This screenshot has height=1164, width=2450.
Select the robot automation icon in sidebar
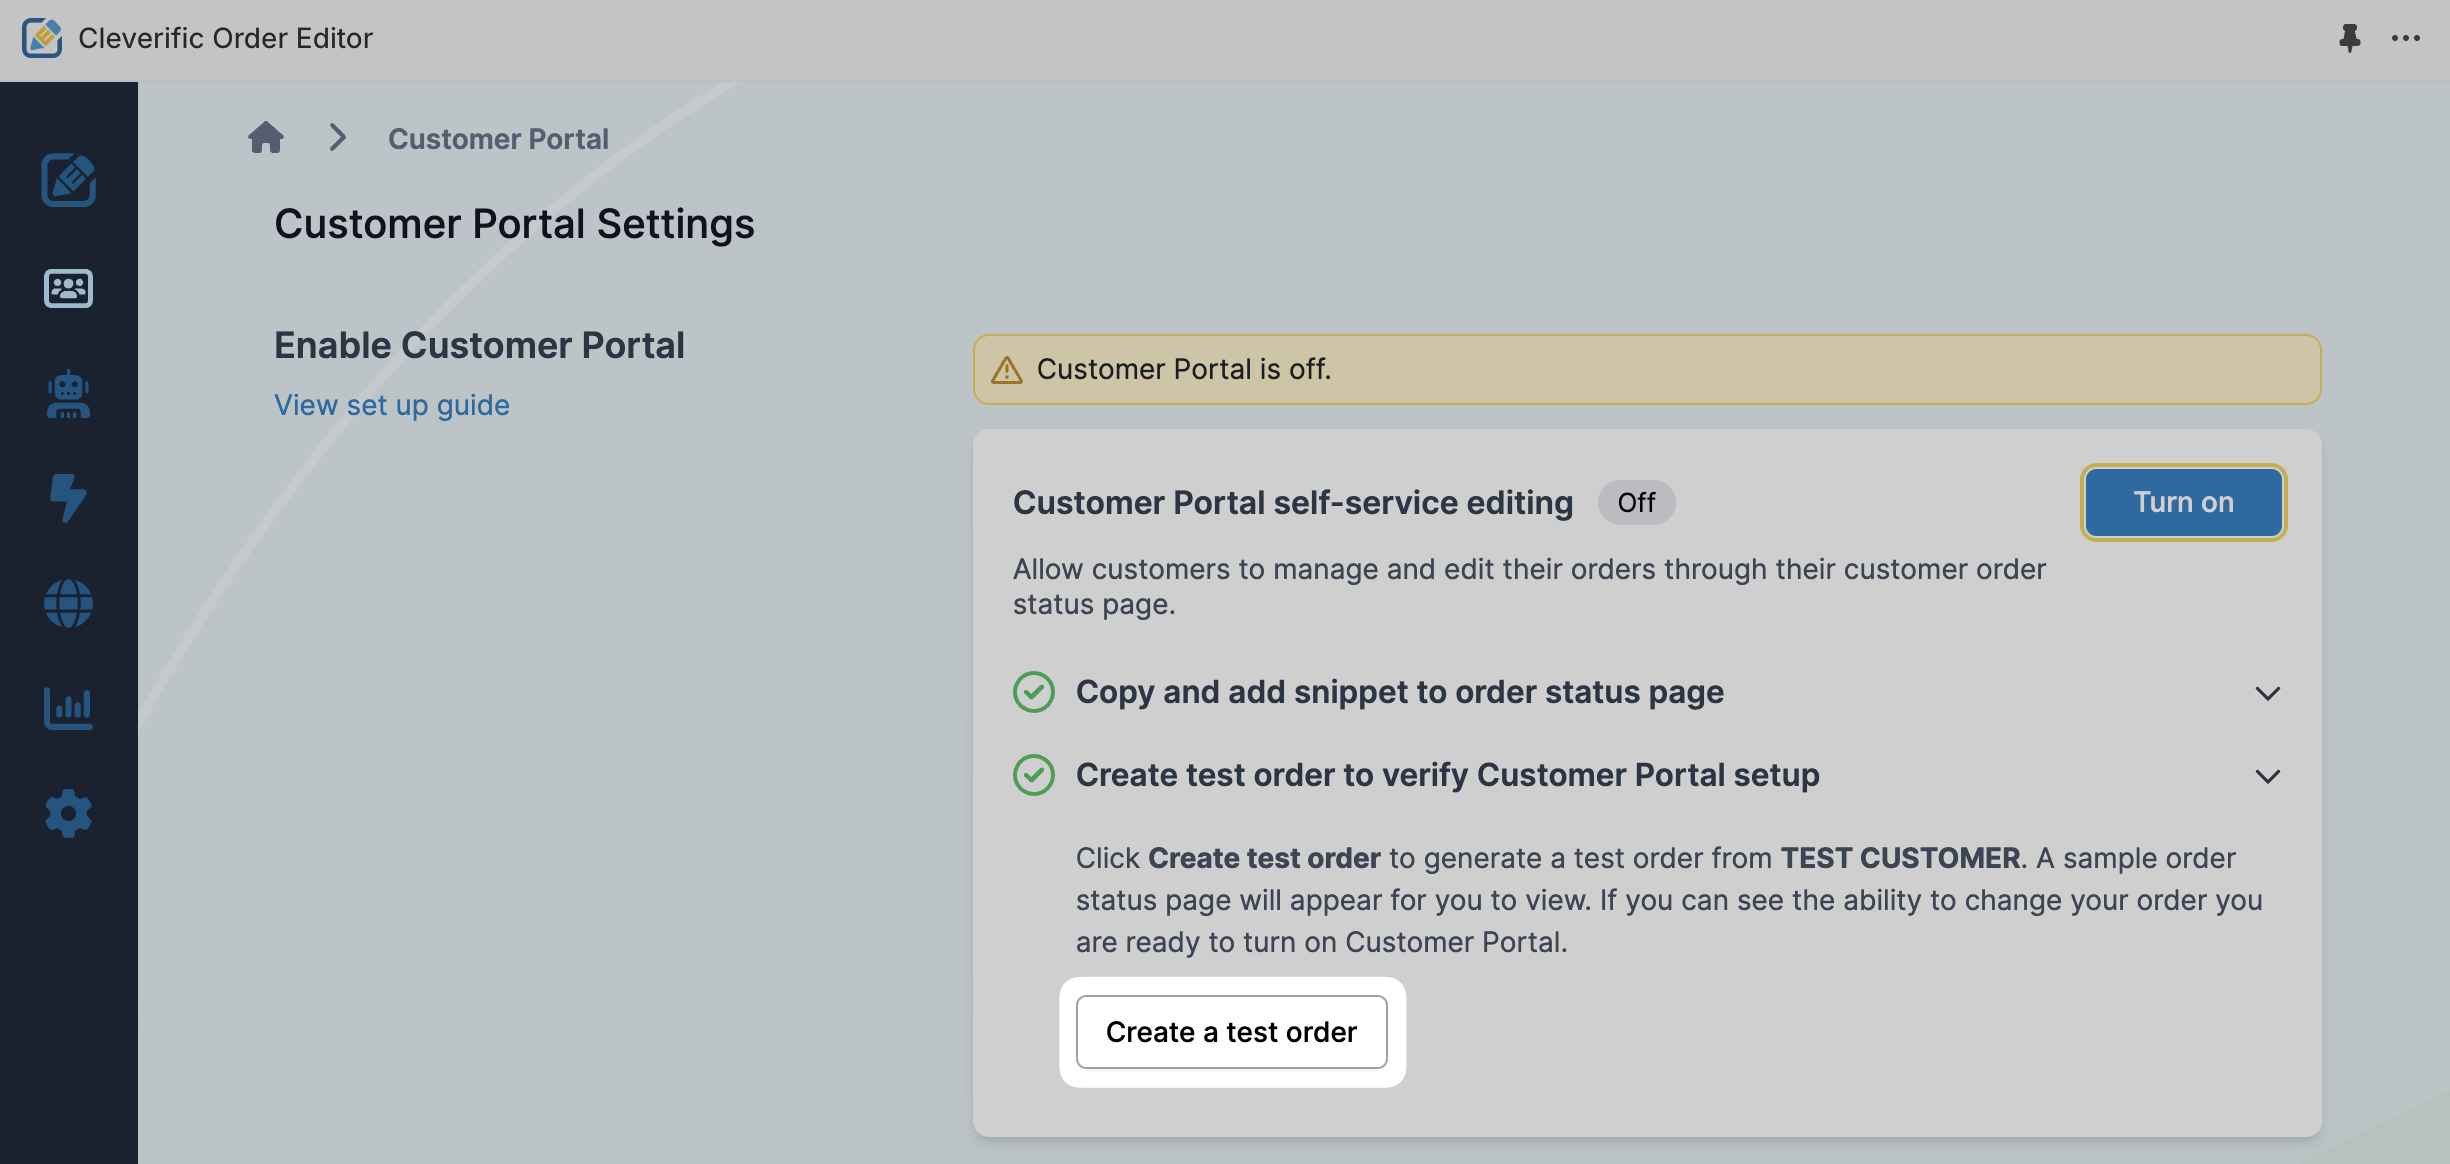[68, 394]
